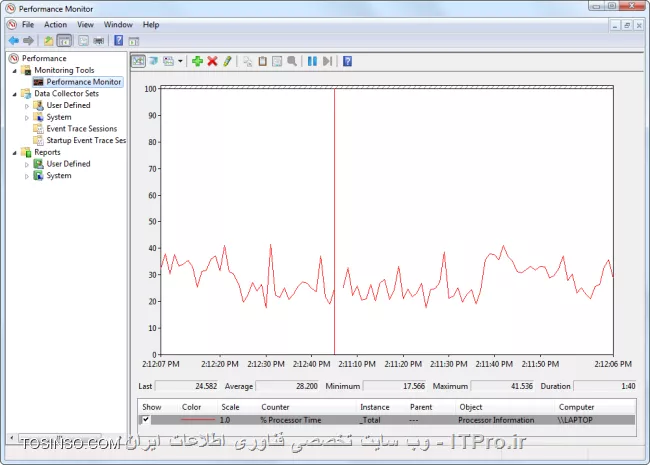
Task: Select the % Processor Time counter row
Action: click(387, 420)
